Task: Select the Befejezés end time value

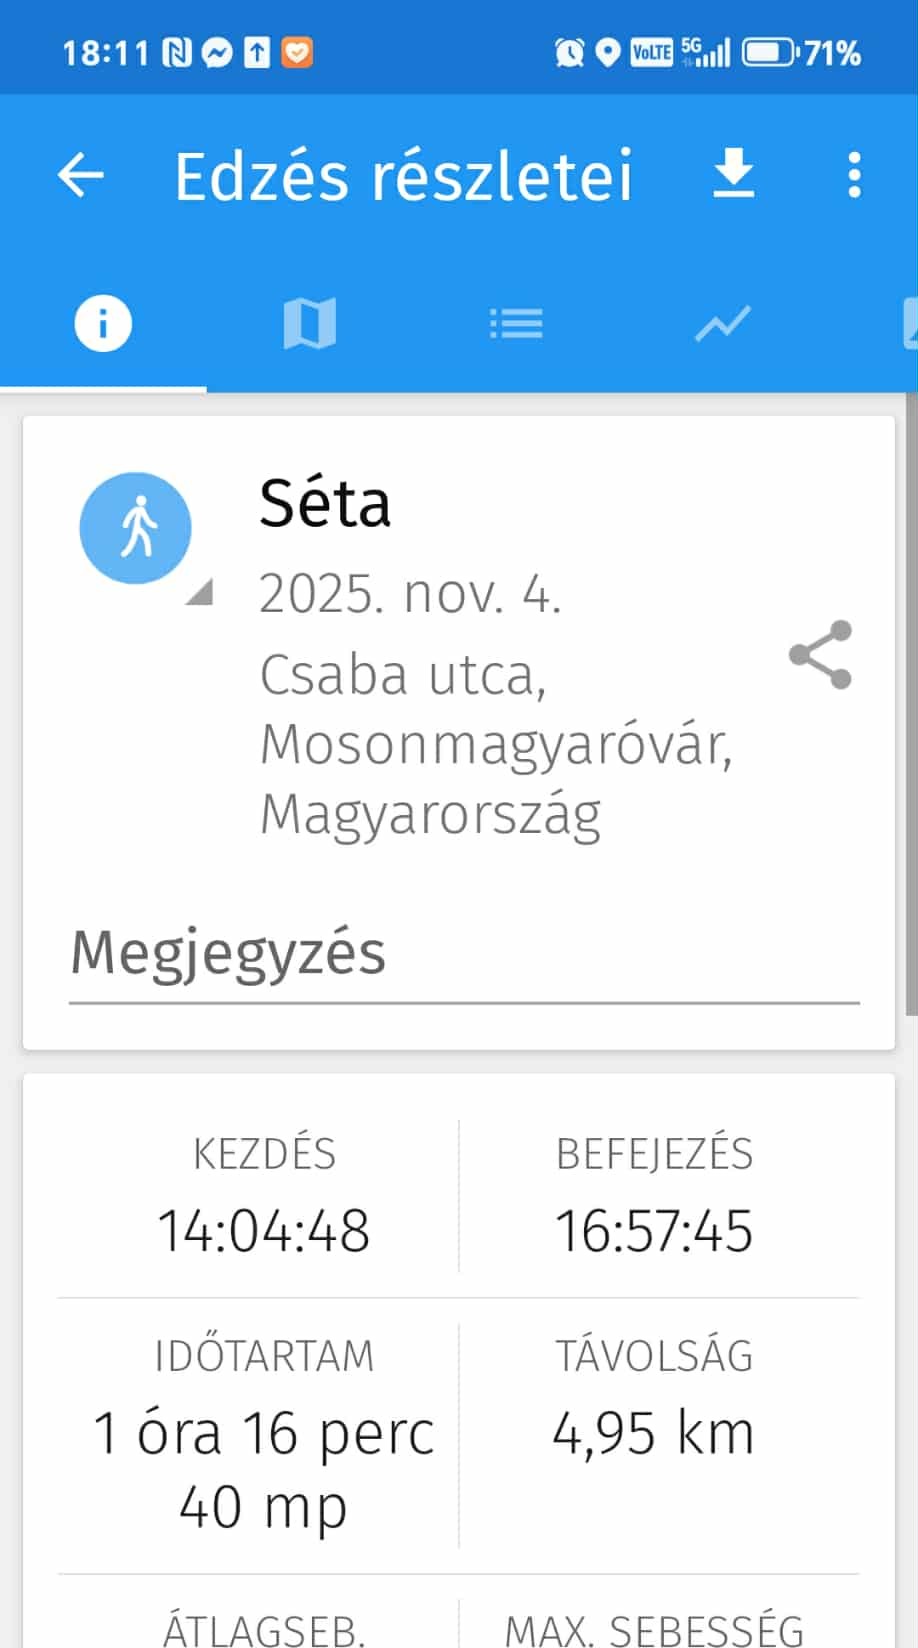Action: click(654, 1230)
